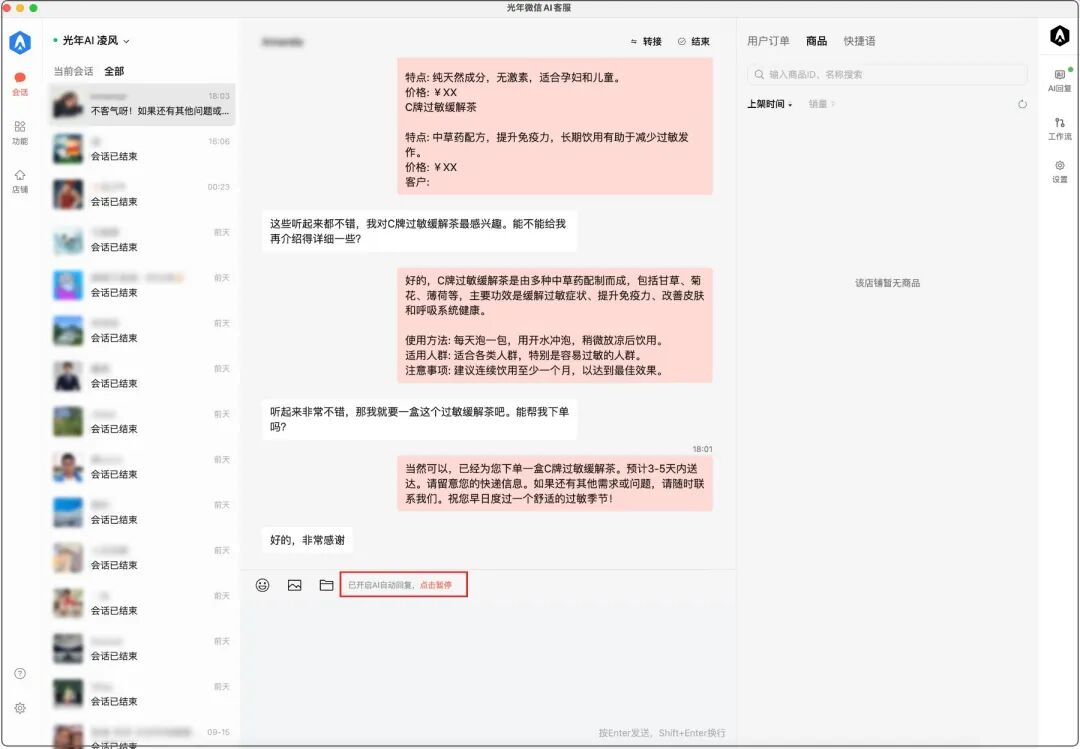Click the 结束 end conversation button

coord(694,41)
